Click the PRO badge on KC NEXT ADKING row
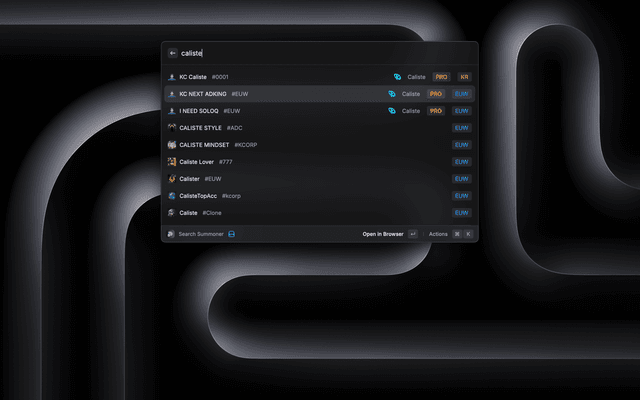Screen dimensions: 640x400 pos(436,94)
